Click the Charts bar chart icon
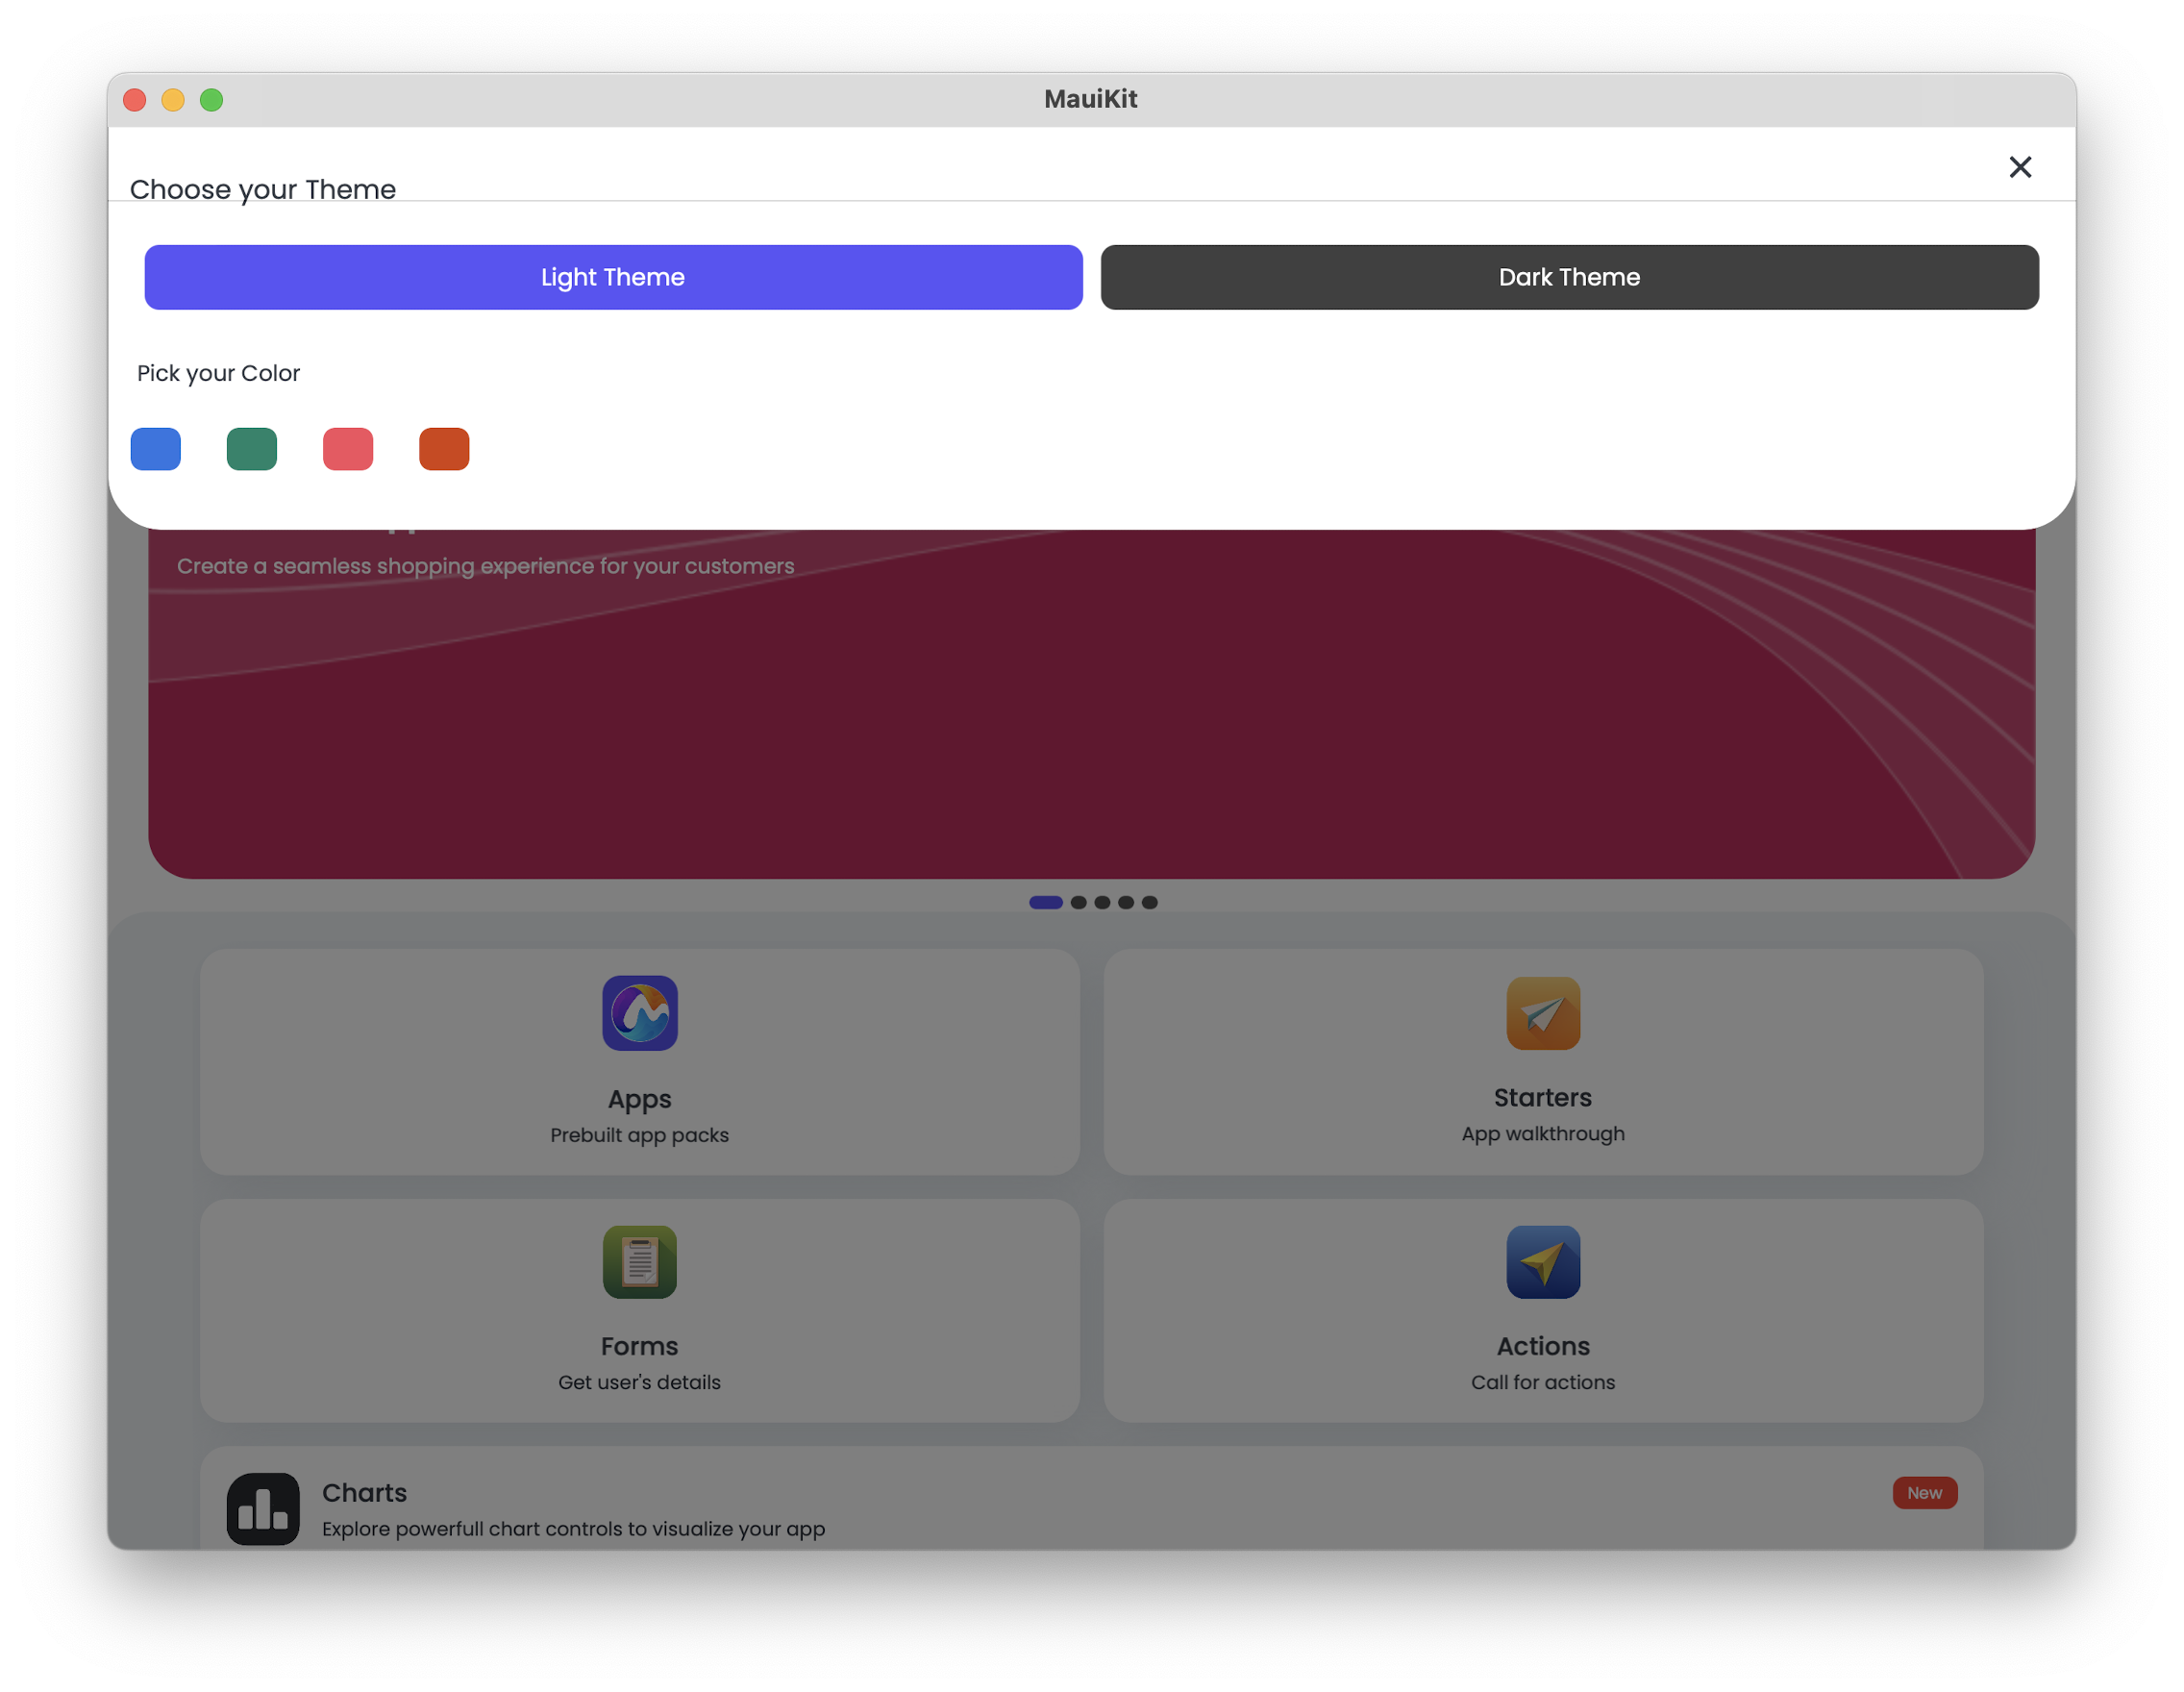 click(261, 1507)
